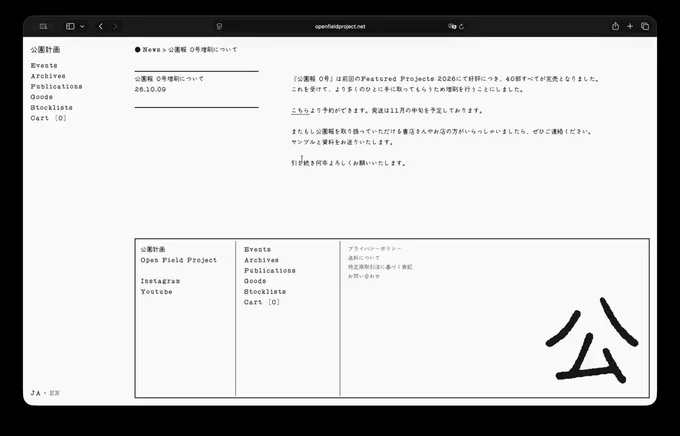Screen dimensions: 680x436
Task: Click the article title above date 26.10.09
Action: [169, 79]
